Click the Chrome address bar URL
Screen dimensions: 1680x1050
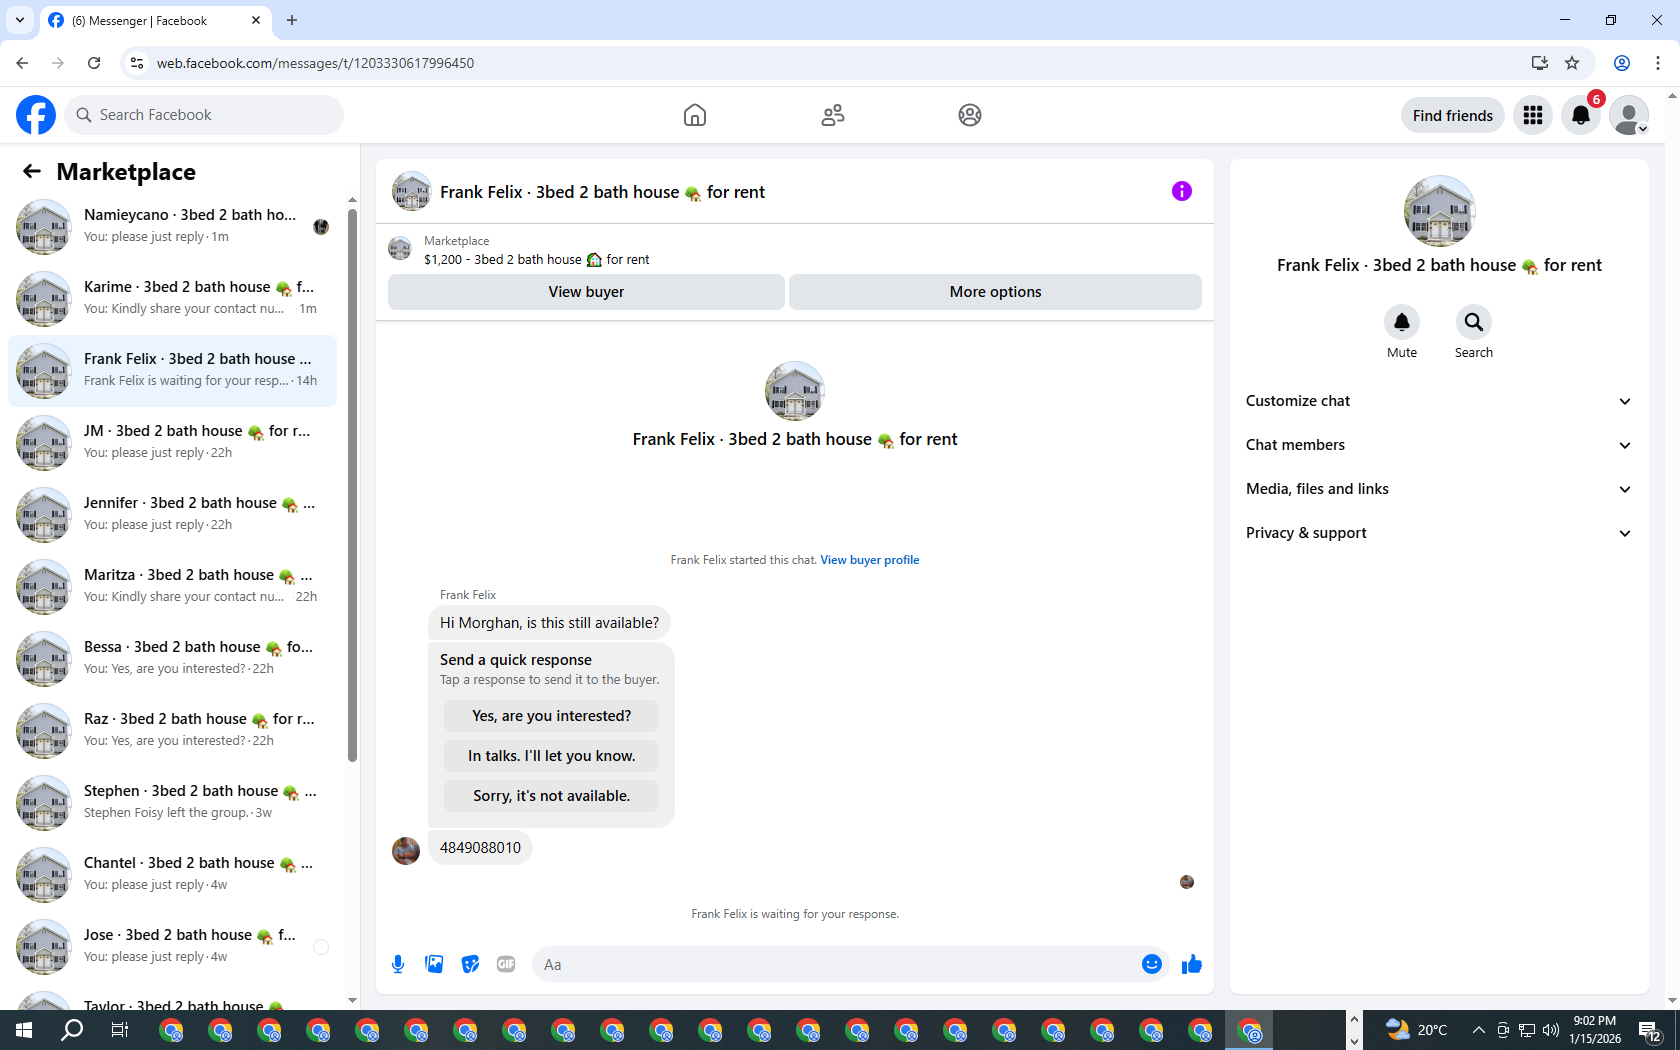[x=315, y=63]
